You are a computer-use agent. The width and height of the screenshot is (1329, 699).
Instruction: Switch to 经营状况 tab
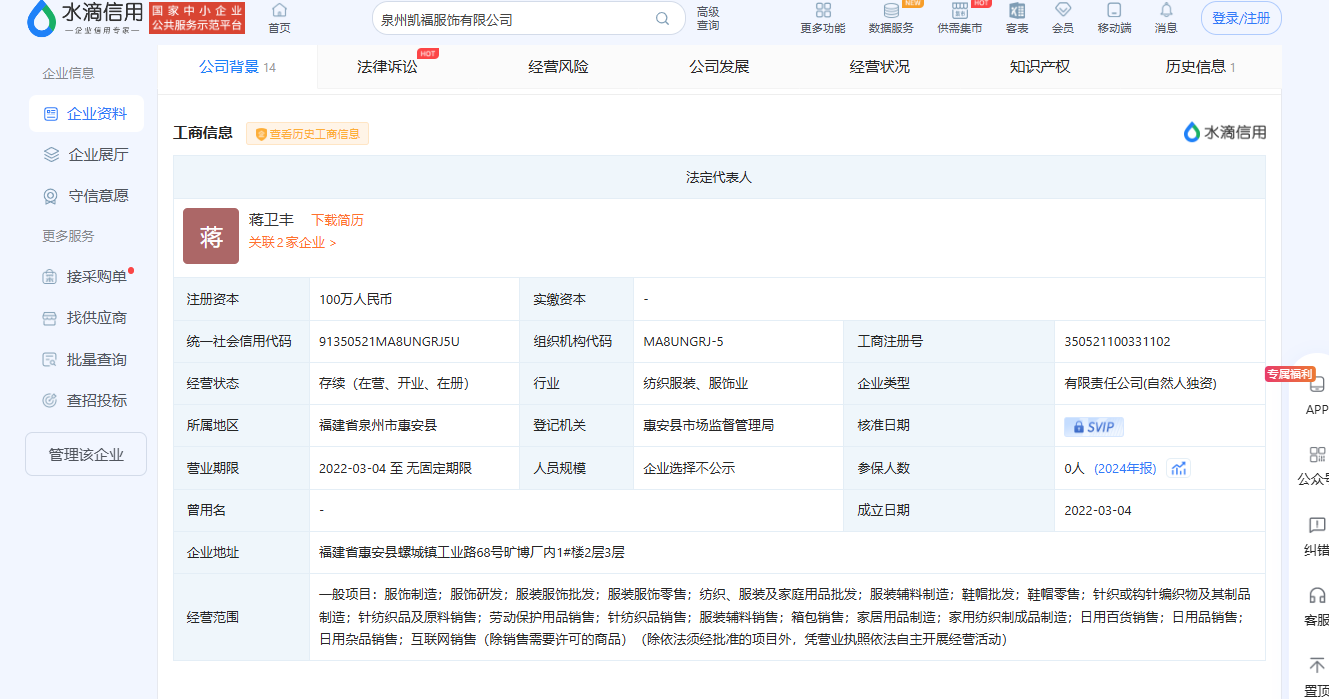pos(879,67)
